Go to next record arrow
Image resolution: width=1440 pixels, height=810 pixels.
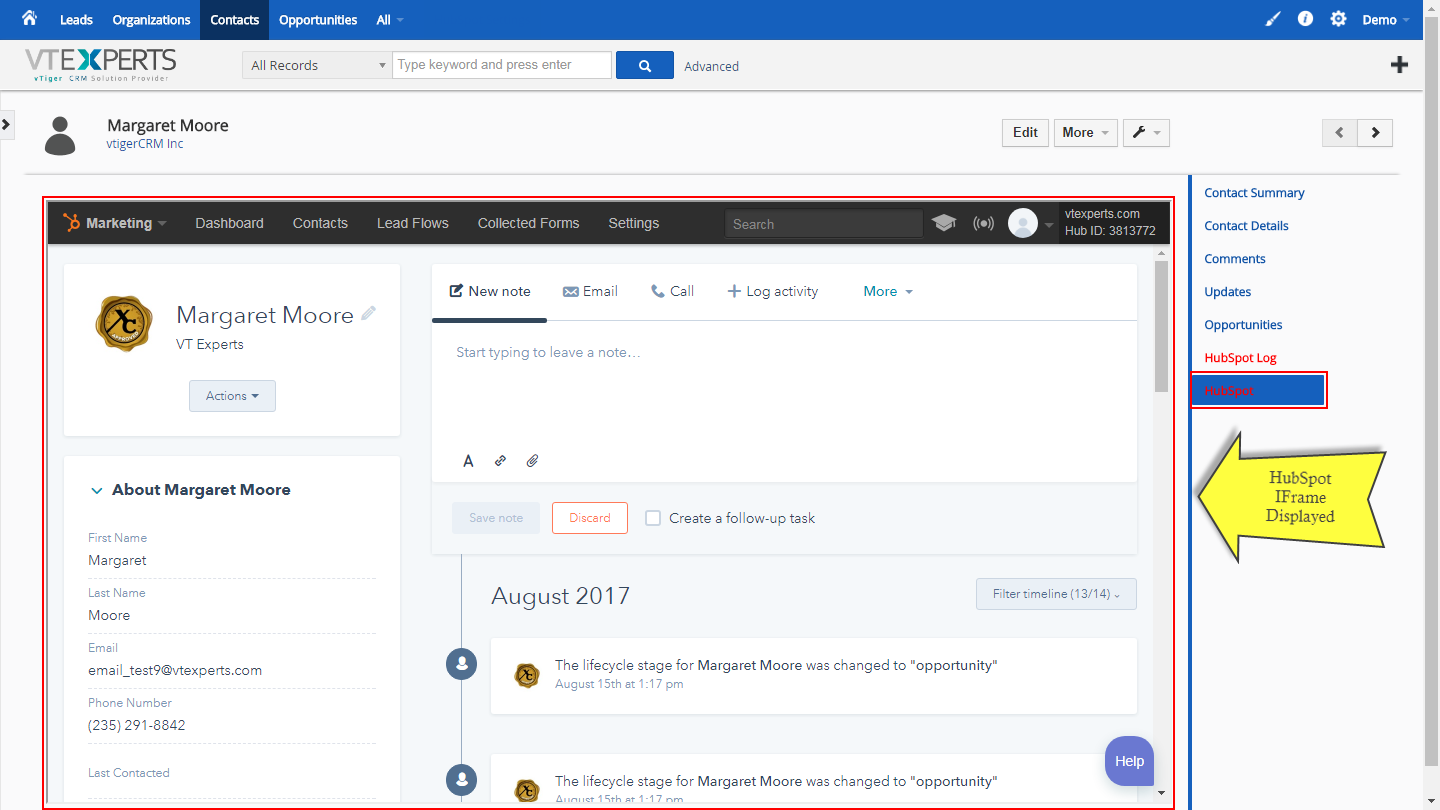pyautogui.click(x=1375, y=132)
